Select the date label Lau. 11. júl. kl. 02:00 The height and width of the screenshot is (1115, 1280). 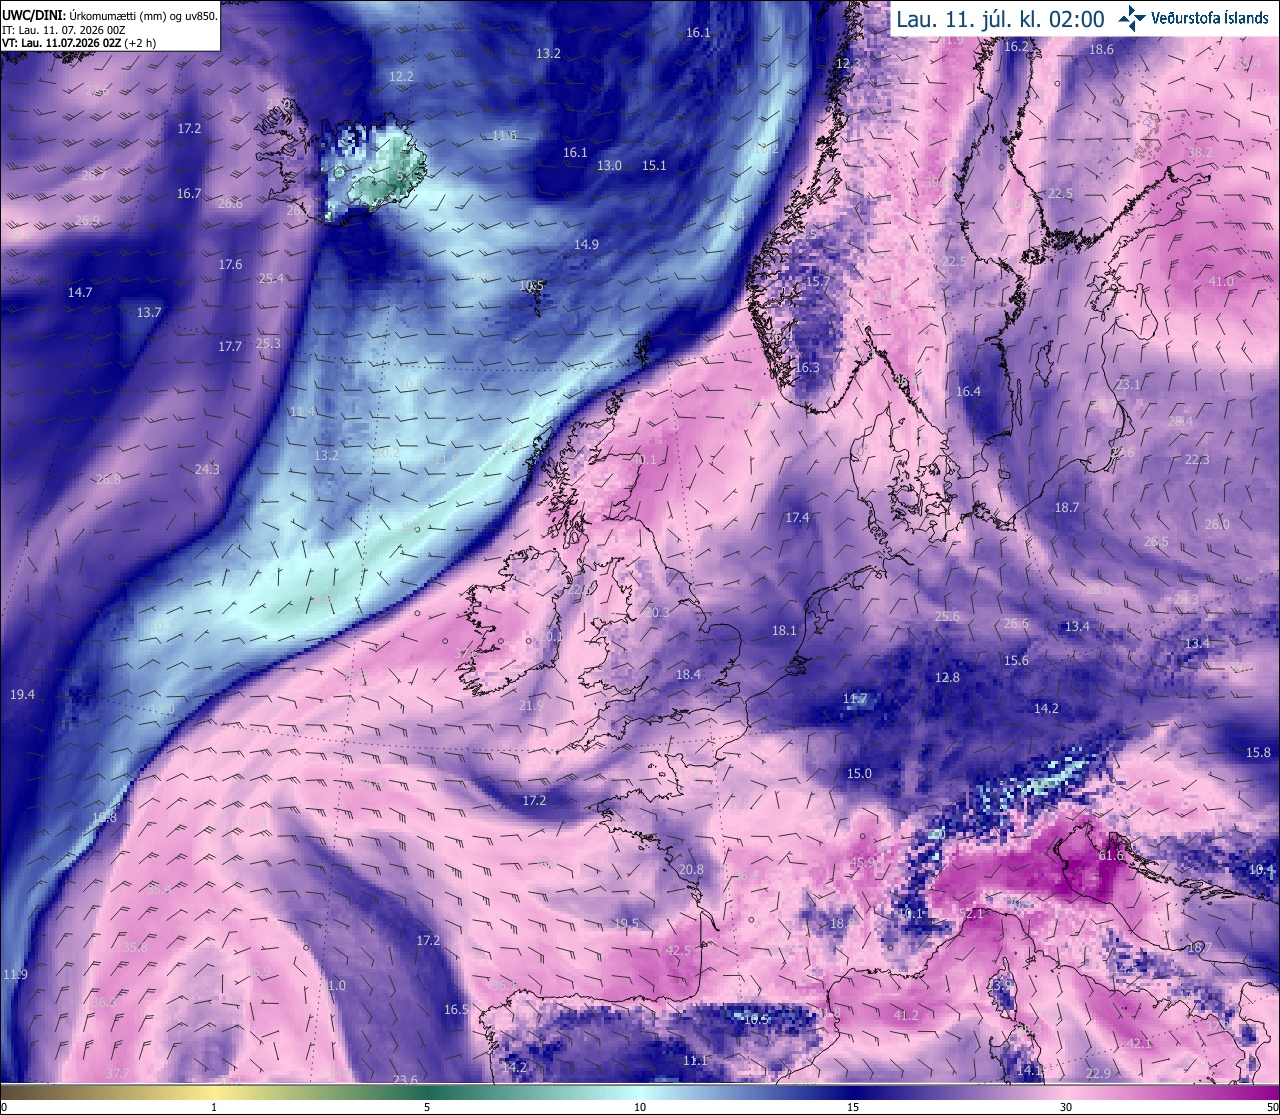1000,19
